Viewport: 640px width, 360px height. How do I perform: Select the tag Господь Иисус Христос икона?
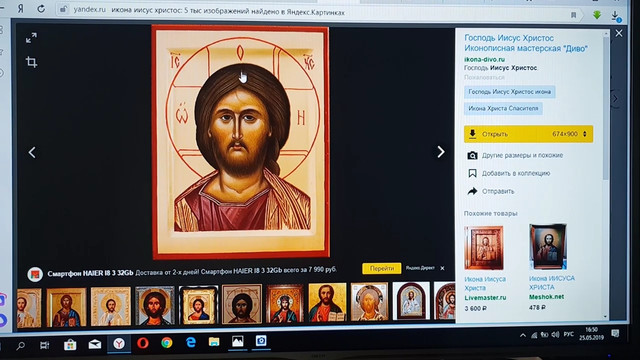pyautogui.click(x=509, y=92)
